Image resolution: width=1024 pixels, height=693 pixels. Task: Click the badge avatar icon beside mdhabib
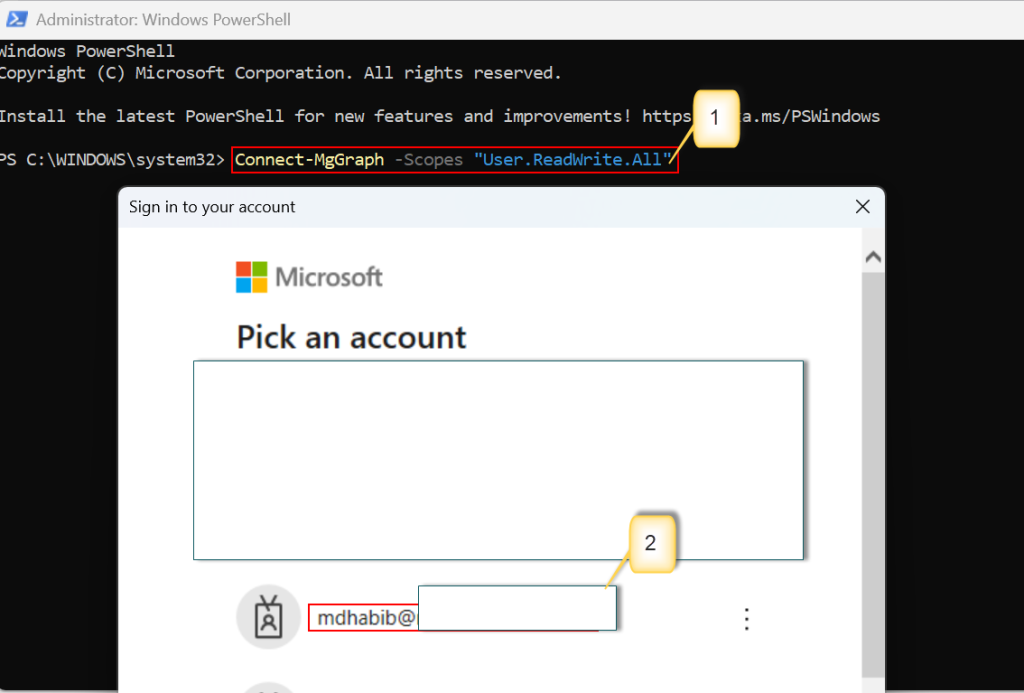click(268, 617)
